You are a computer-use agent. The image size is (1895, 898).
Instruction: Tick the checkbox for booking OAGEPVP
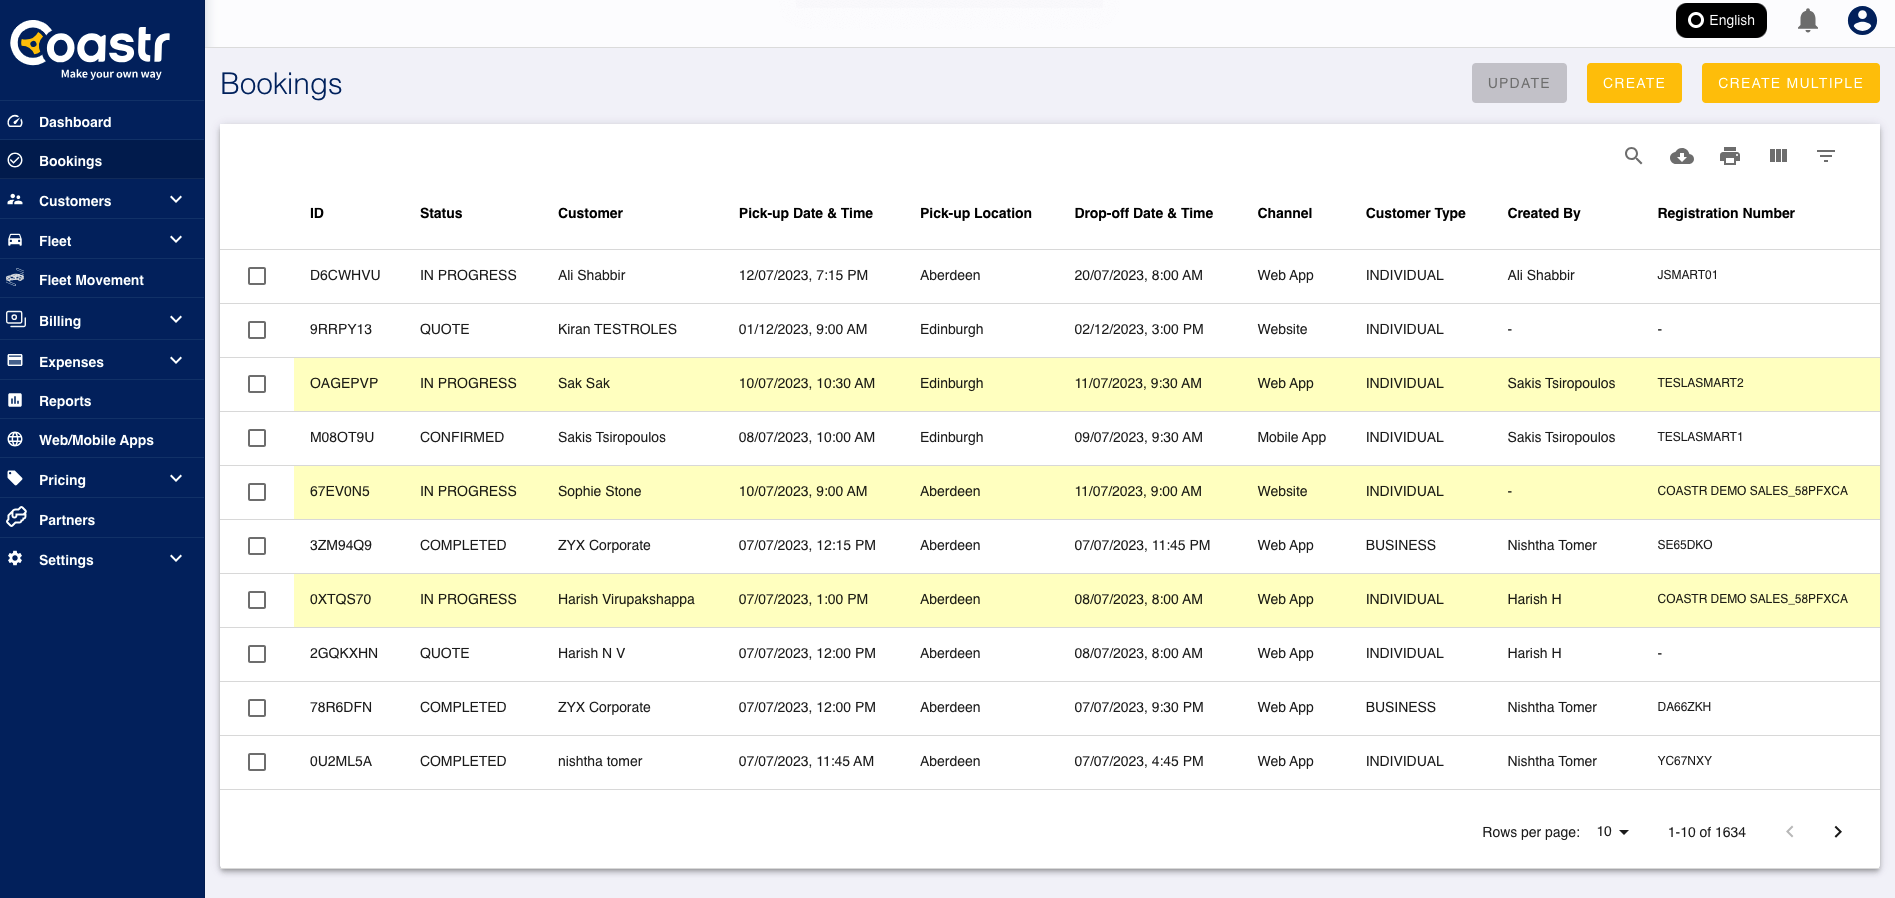[x=257, y=384]
